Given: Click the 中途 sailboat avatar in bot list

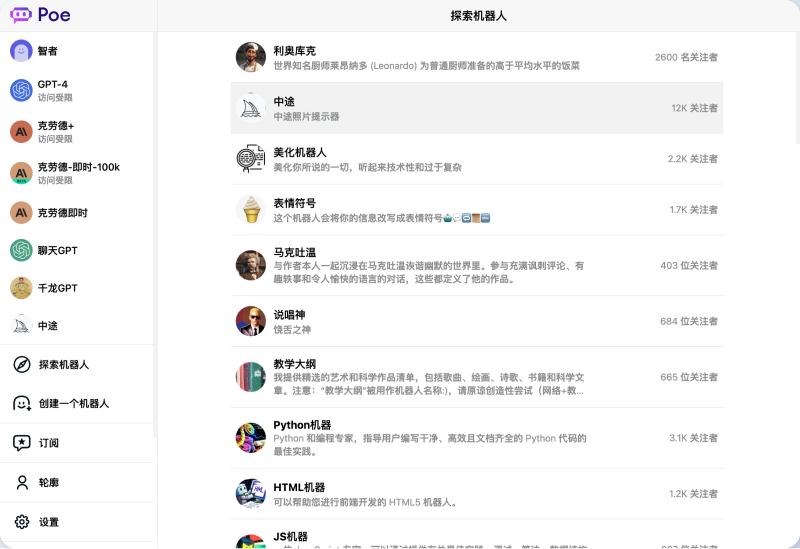Looking at the screenshot, I should click(x=251, y=108).
